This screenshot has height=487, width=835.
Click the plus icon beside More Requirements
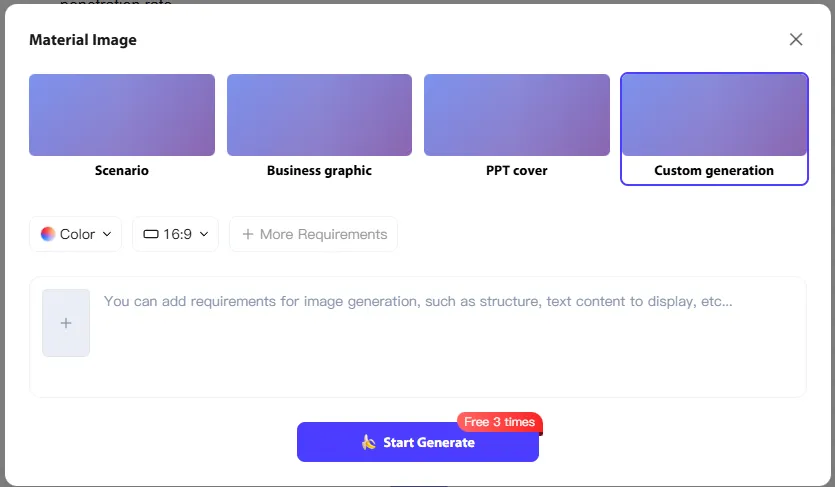coord(248,234)
